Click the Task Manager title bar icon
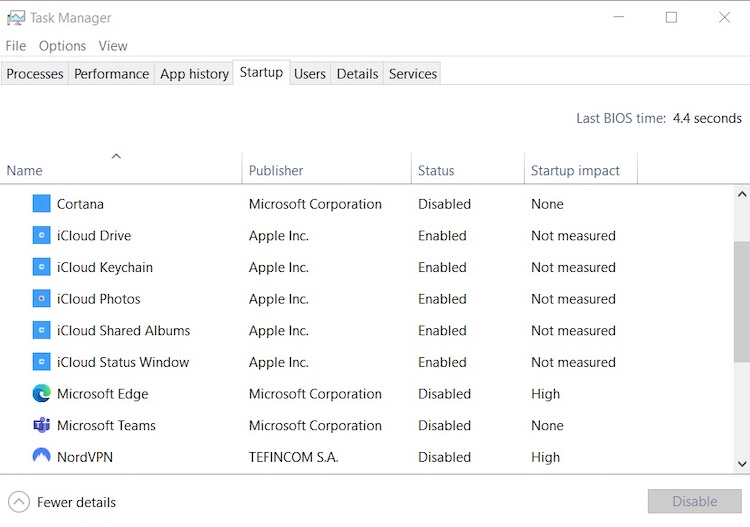750x527 pixels. tap(16, 18)
